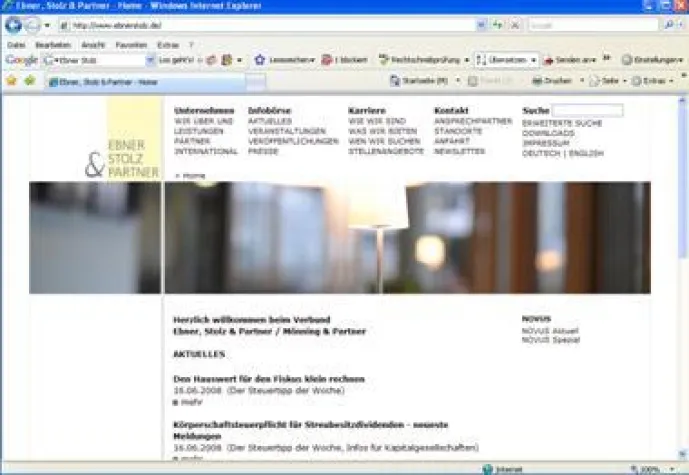
Task: Click the Rechtschreibprüfung toolbar button
Action: tap(419, 60)
